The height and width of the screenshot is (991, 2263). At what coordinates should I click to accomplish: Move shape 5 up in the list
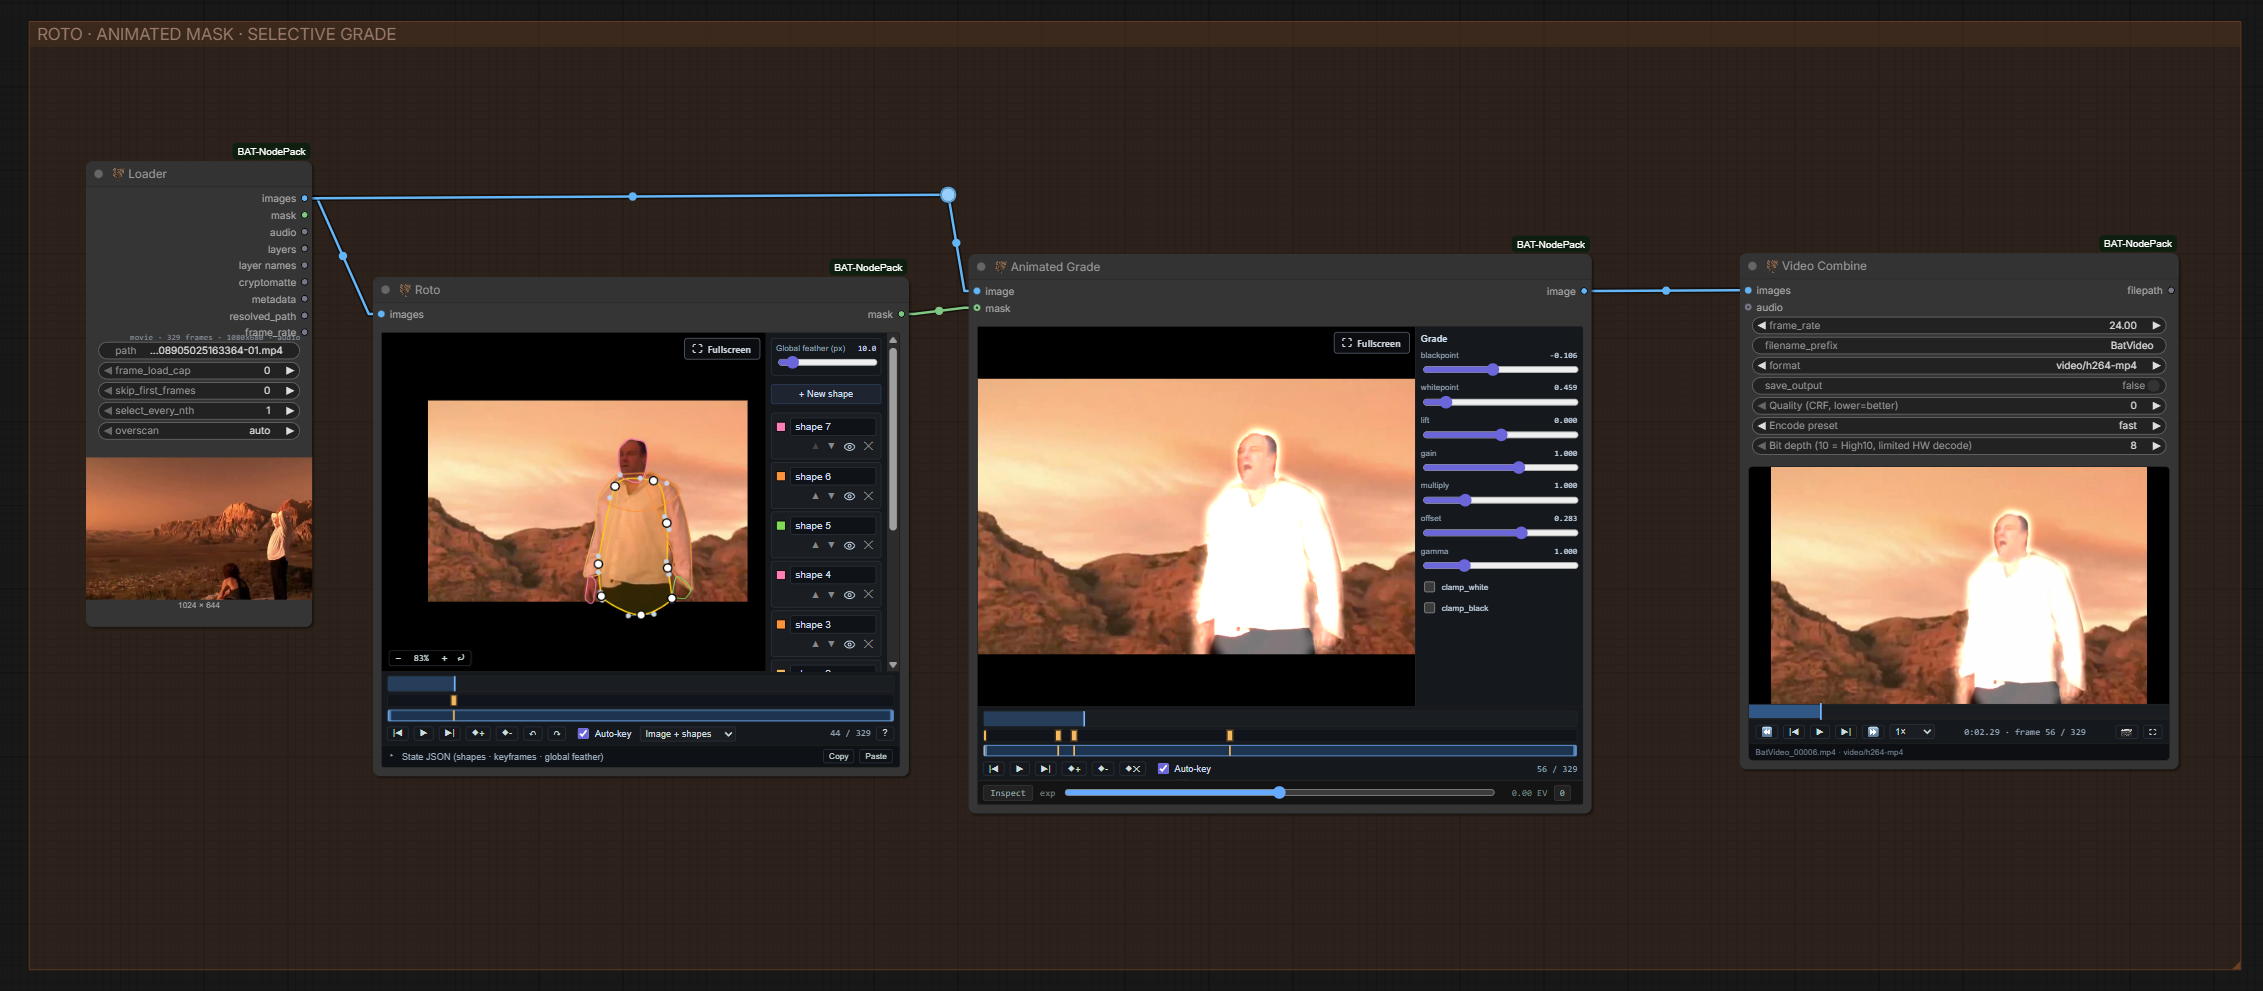pyautogui.click(x=815, y=545)
